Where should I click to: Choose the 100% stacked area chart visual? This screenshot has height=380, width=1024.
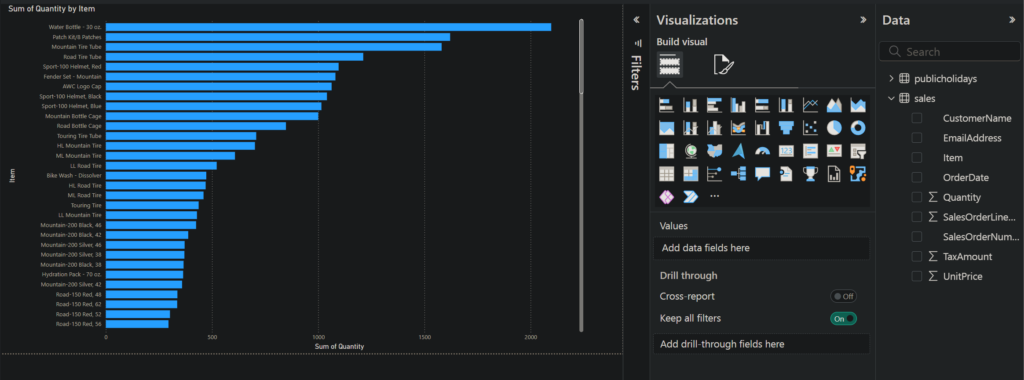click(666, 128)
